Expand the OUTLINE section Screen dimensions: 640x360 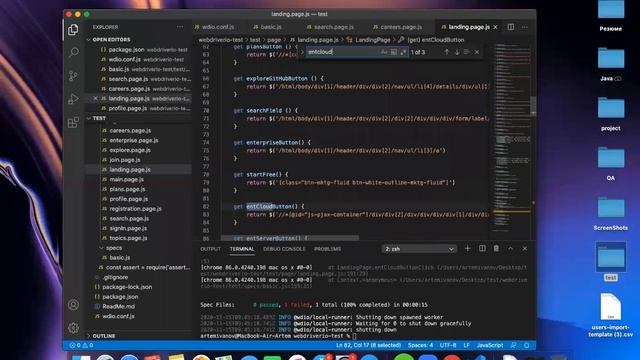pyautogui.click(x=104, y=336)
